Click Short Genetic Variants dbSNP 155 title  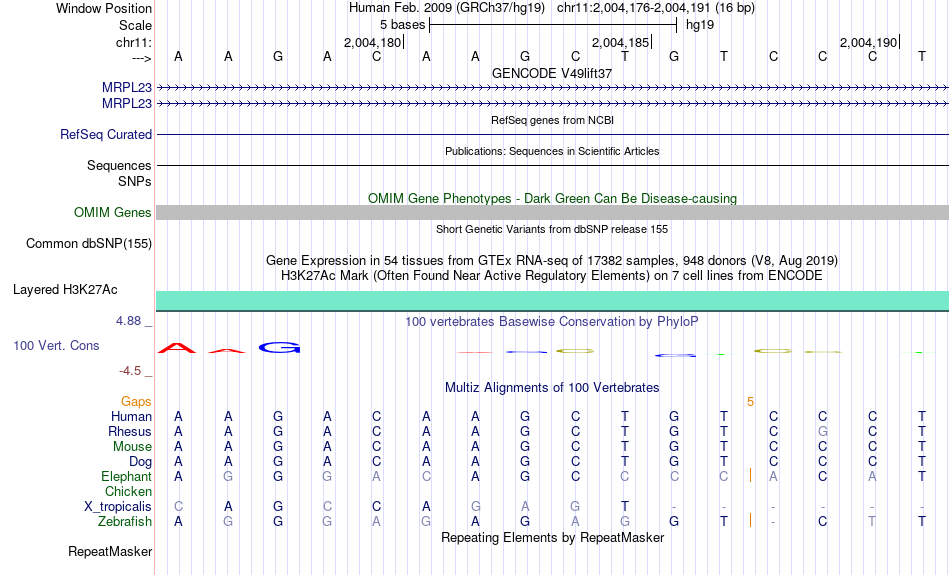552,229
